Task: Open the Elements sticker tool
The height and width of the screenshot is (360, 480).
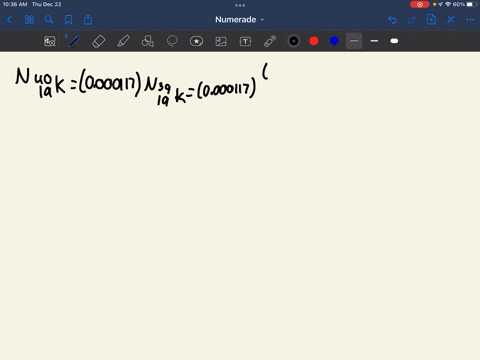Action: (196, 41)
